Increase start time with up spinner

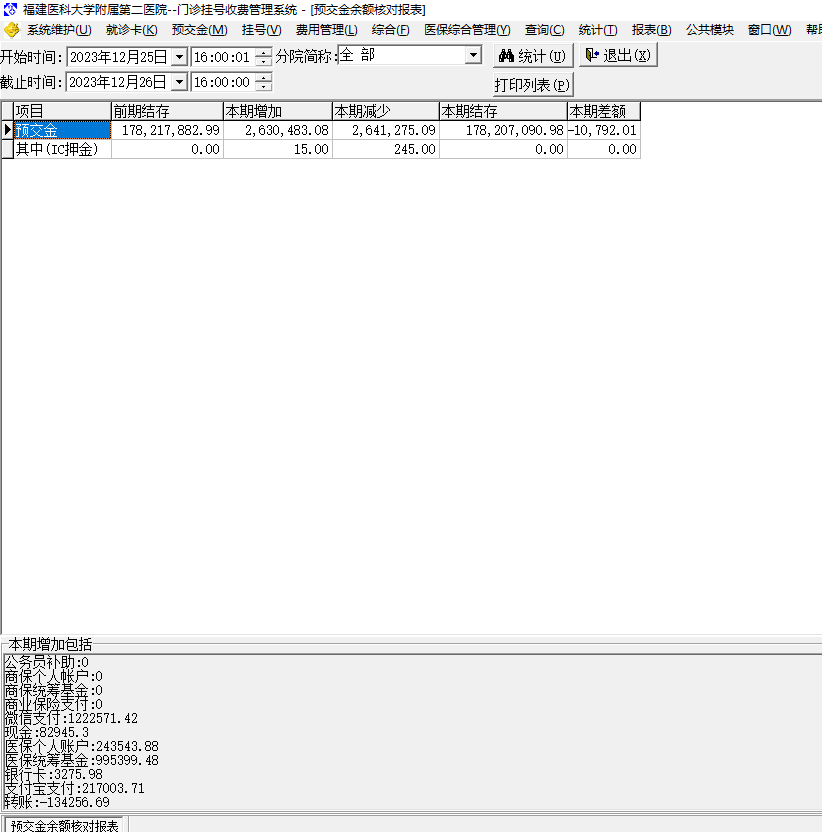click(x=263, y=52)
